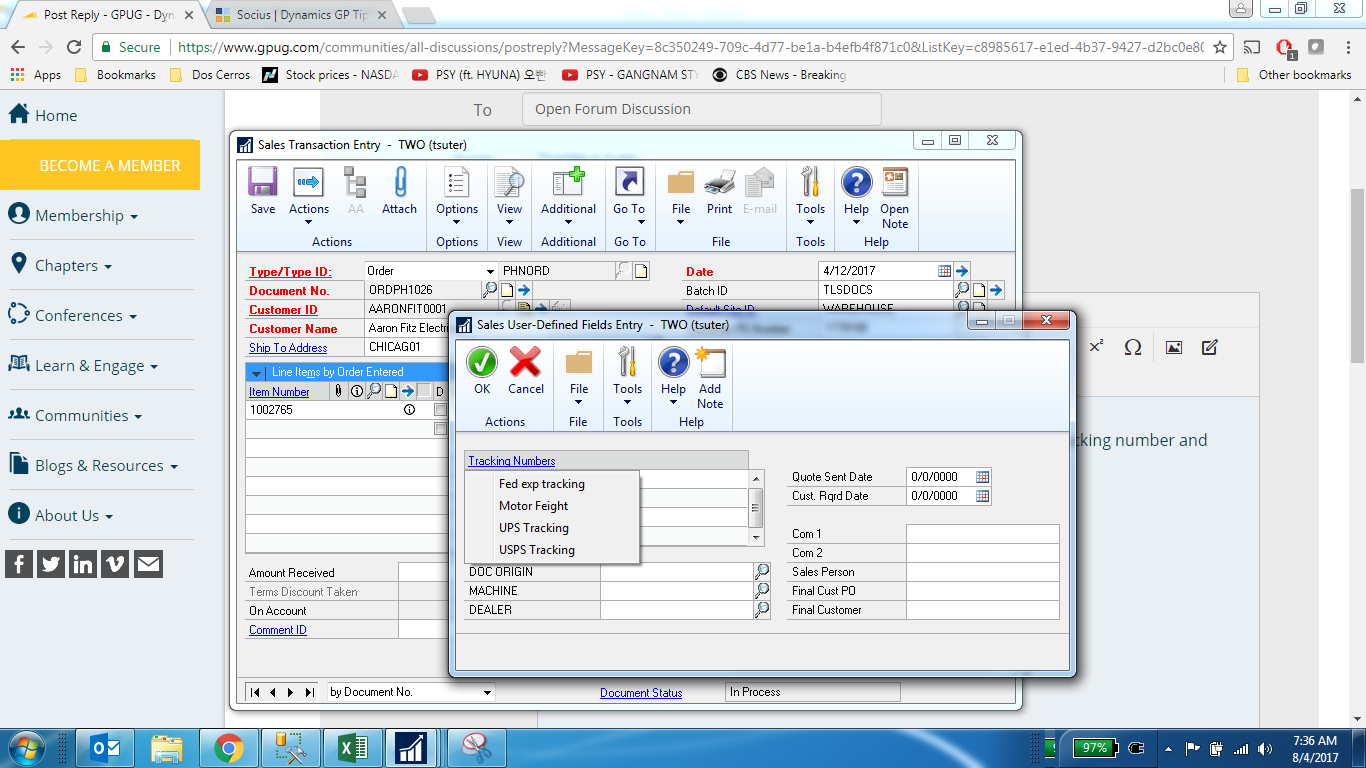Click the calendar icon beside Date 4/12/2017
Image resolution: width=1366 pixels, height=768 pixels.
944,271
